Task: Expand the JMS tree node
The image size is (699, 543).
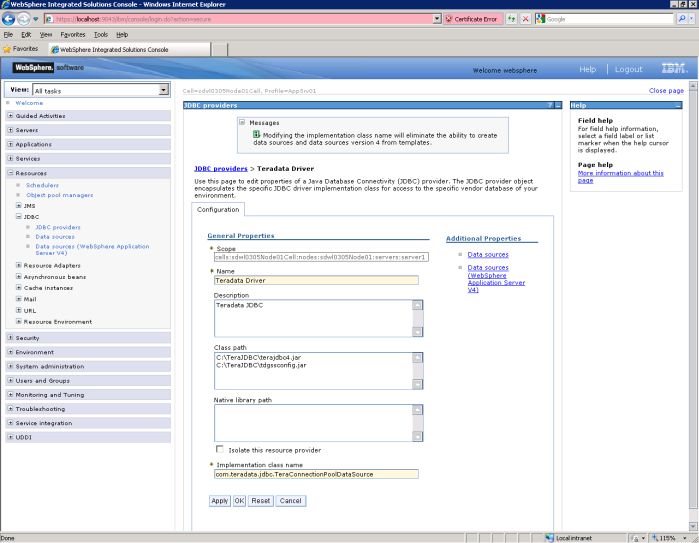Action: coord(19,206)
